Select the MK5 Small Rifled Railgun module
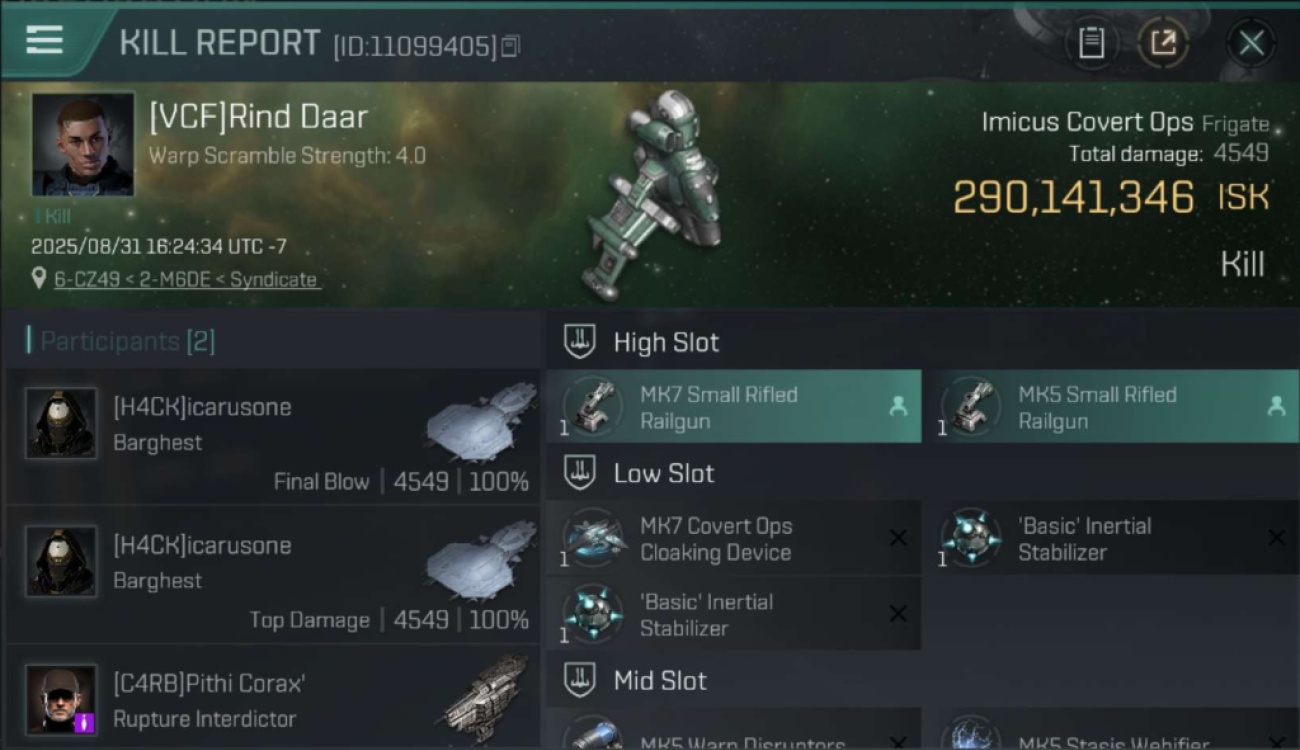This screenshot has width=1300, height=750. click(x=1113, y=407)
